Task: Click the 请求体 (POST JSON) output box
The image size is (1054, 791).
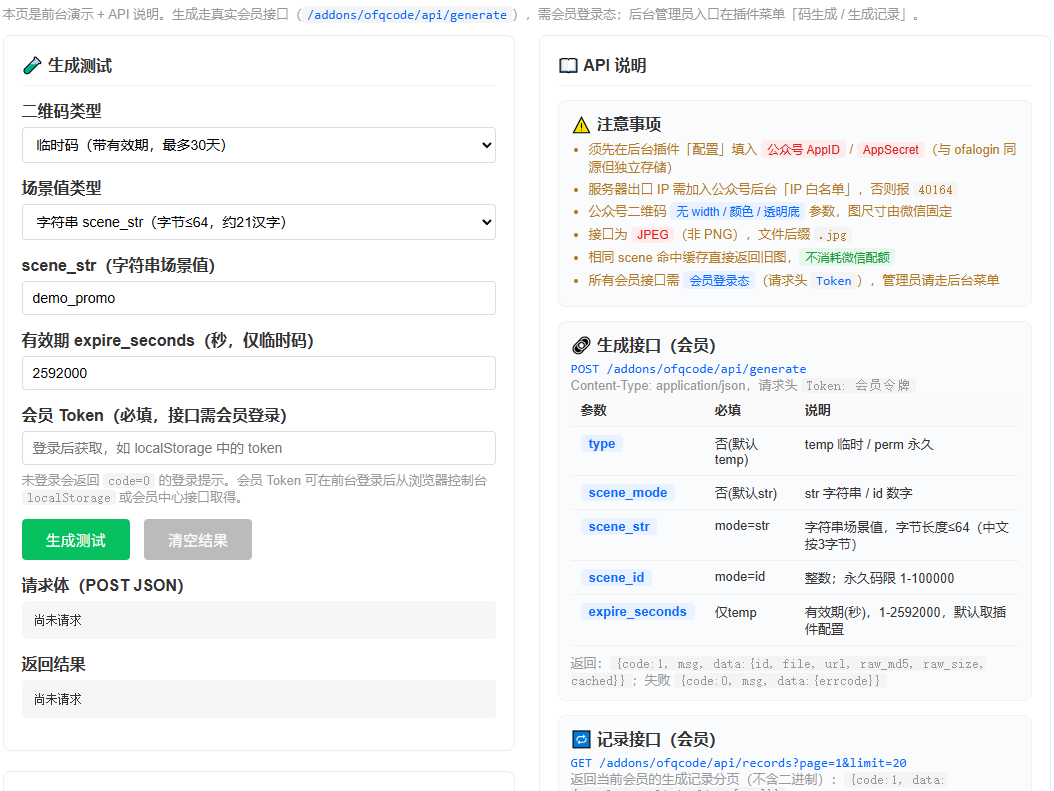Action: [259, 620]
